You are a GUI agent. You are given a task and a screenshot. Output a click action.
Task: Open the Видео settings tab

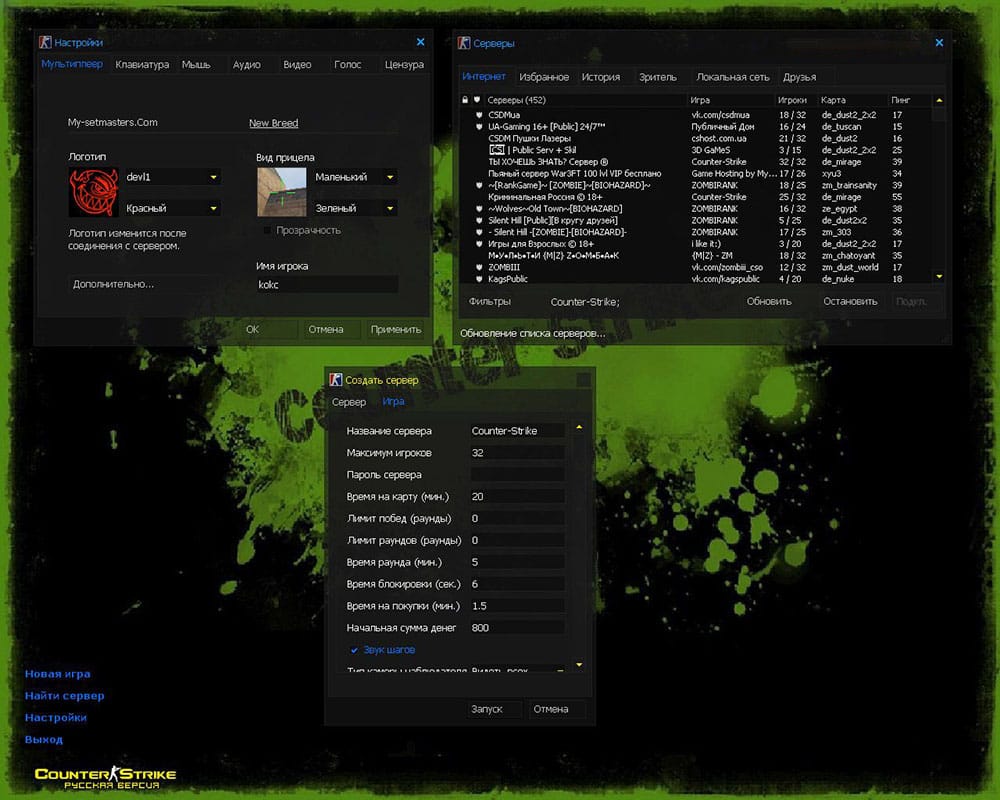[297, 64]
